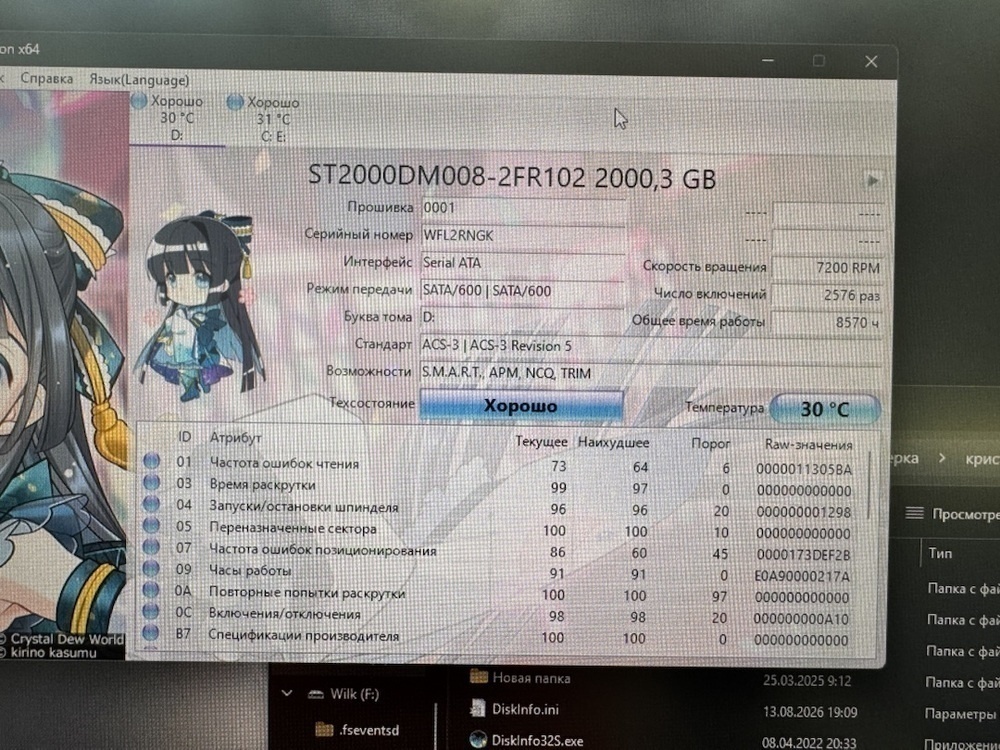The width and height of the screenshot is (1000, 750).
Task: Click raw value 0000173DEF2B
Action: click(x=803, y=555)
